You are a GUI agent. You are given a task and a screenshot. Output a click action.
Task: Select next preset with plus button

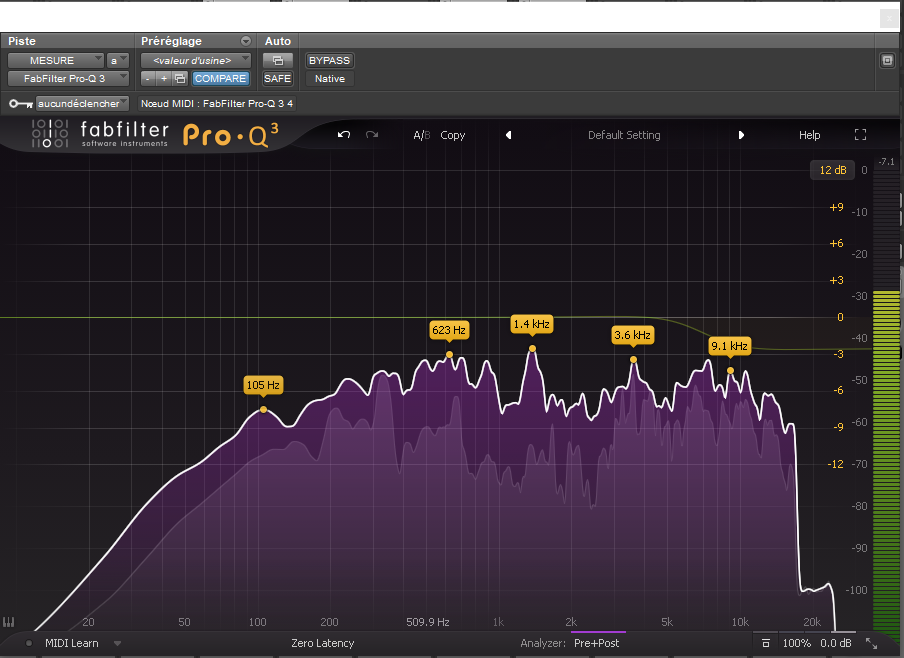164,78
